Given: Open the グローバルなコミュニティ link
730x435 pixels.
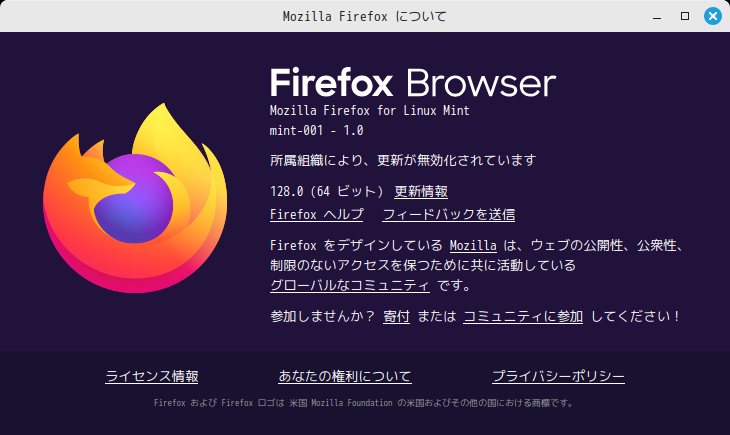Looking at the screenshot, I should (350, 285).
